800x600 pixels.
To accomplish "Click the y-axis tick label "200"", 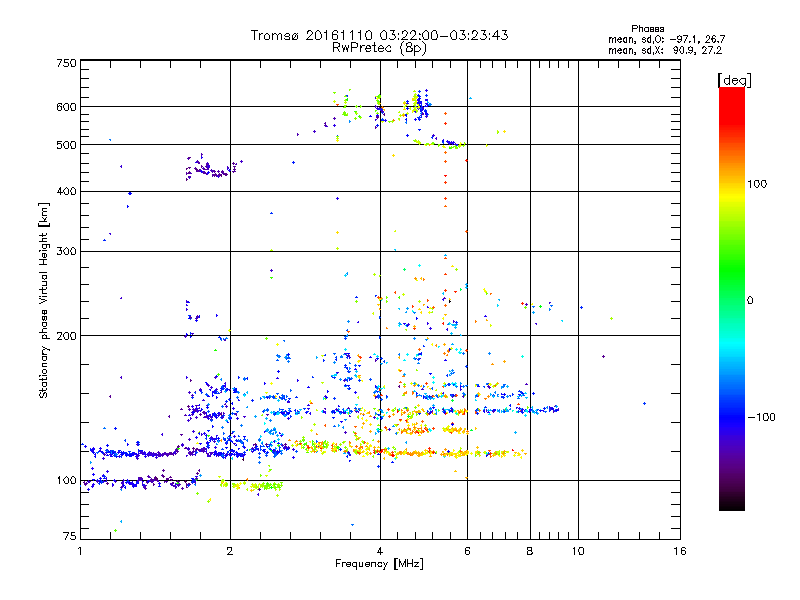I will pyautogui.click(x=67, y=336).
